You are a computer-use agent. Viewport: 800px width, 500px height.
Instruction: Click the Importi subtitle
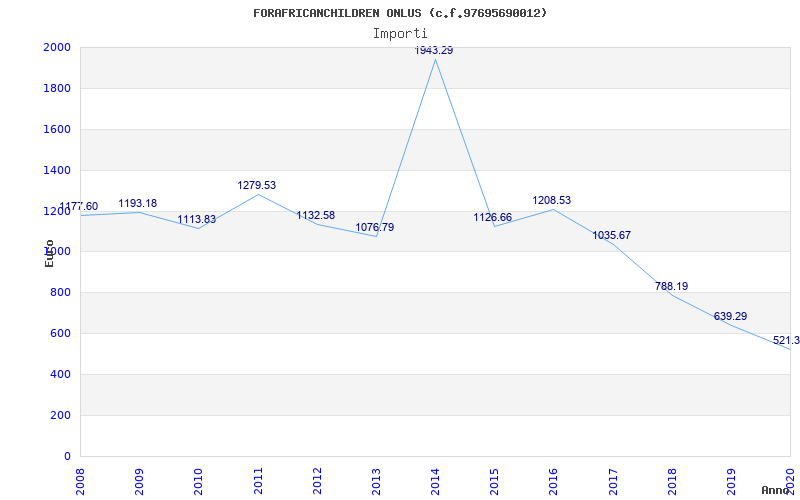[400, 34]
